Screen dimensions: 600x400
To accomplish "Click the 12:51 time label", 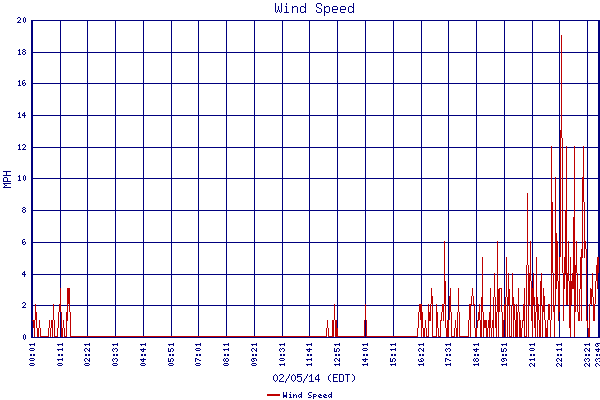I will (x=338, y=354).
